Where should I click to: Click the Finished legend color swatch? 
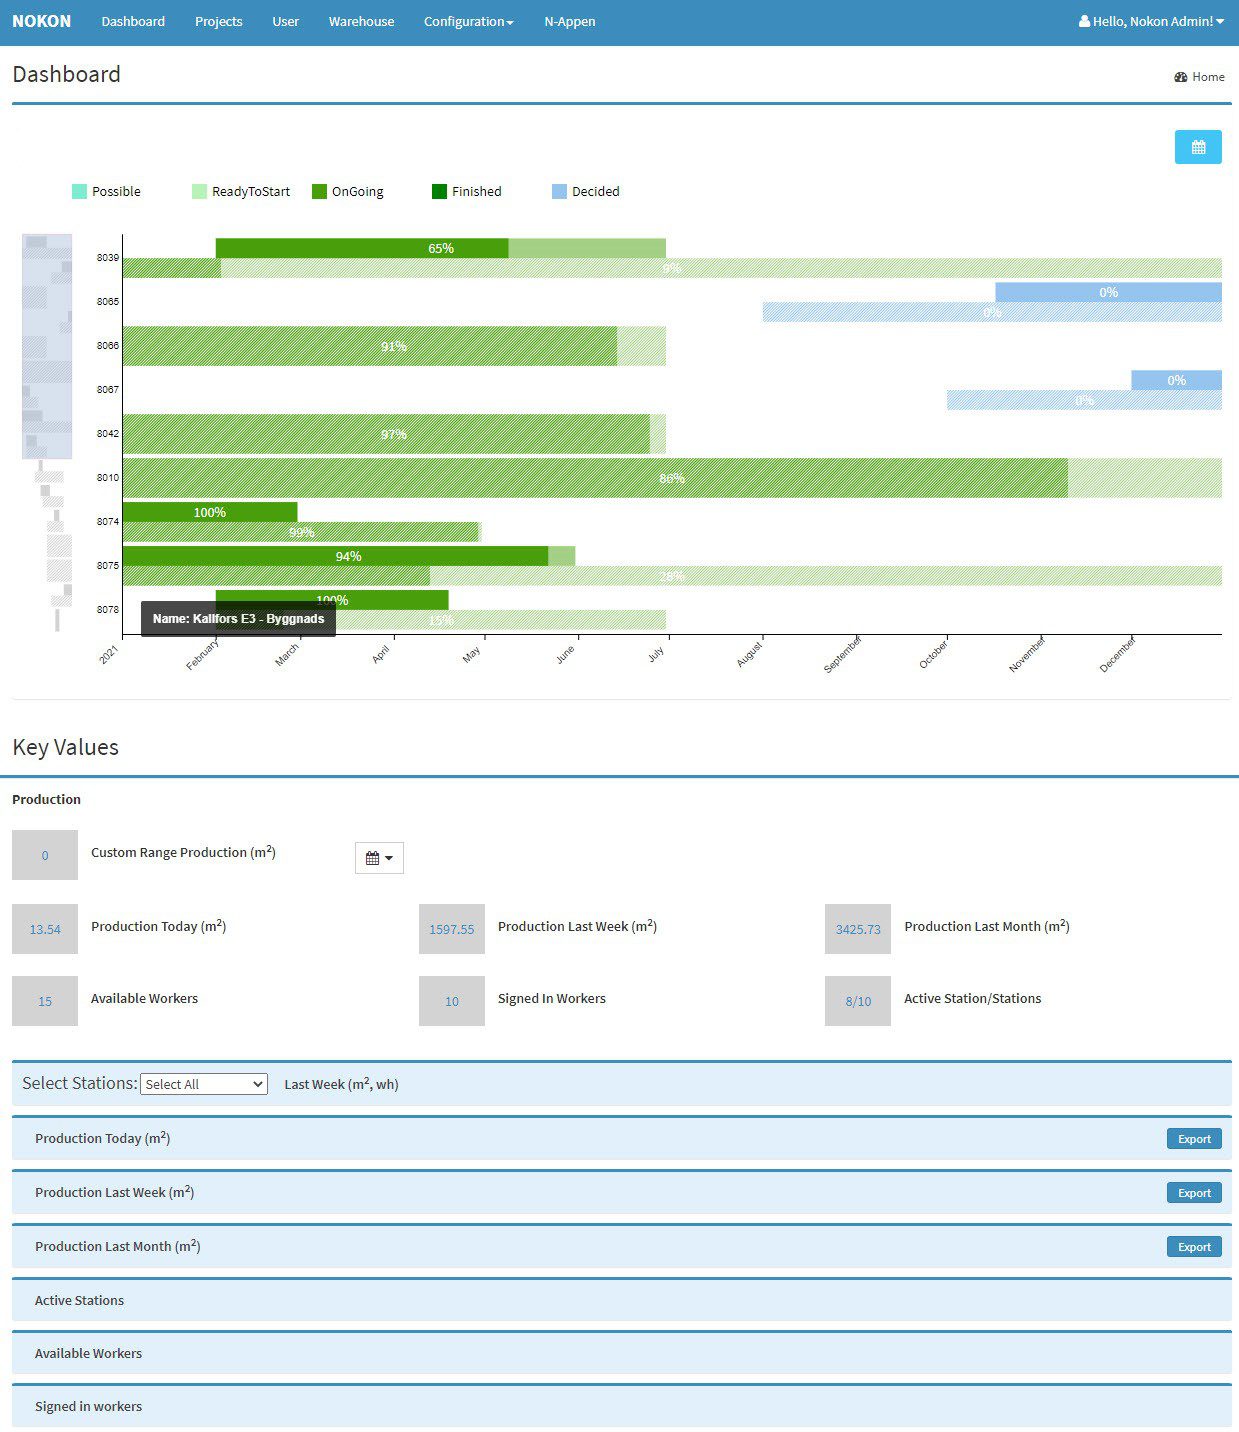click(439, 192)
